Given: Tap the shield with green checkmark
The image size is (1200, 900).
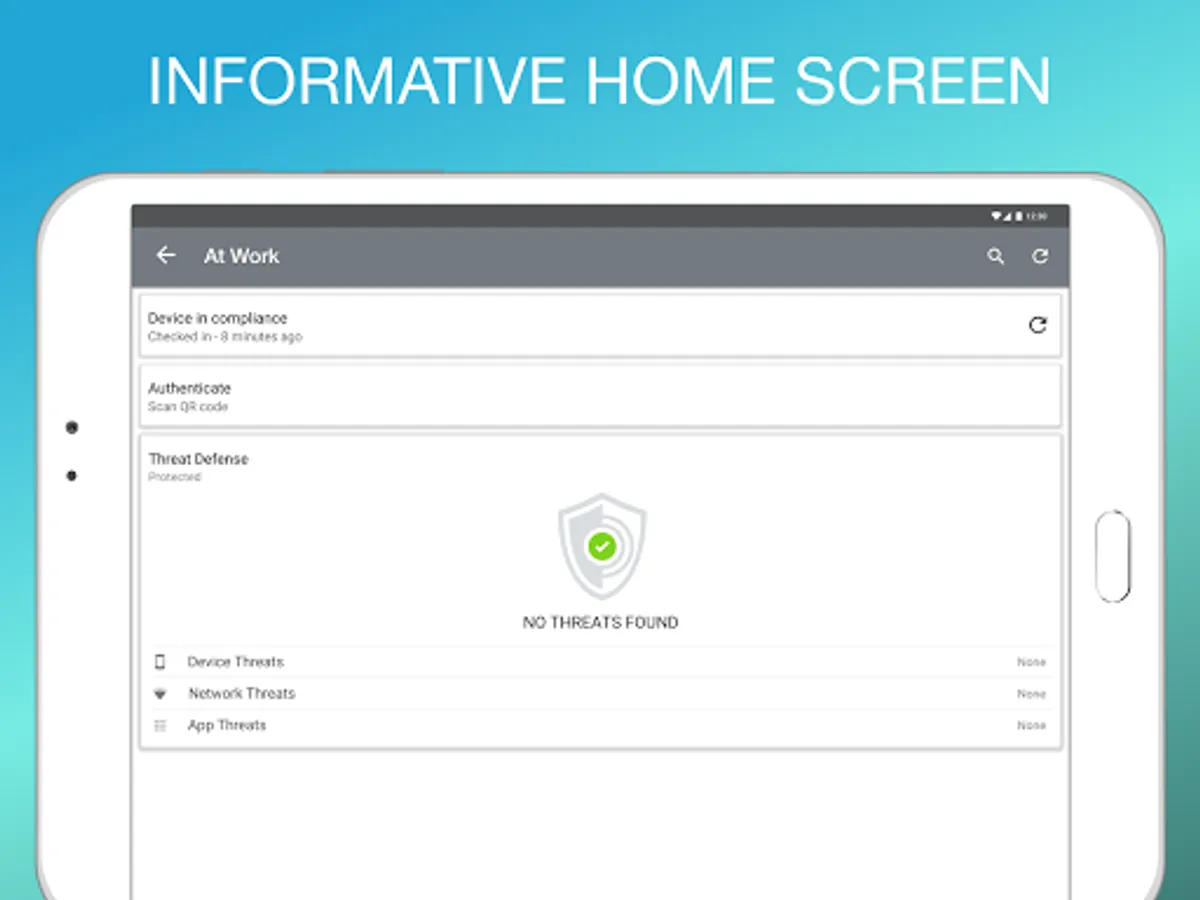Looking at the screenshot, I should point(601,546).
